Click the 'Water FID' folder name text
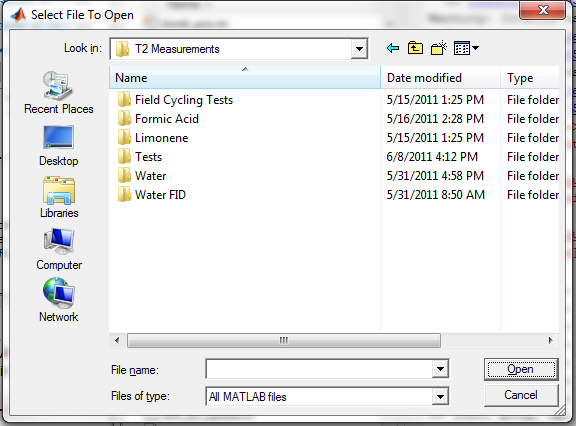 (x=160, y=195)
